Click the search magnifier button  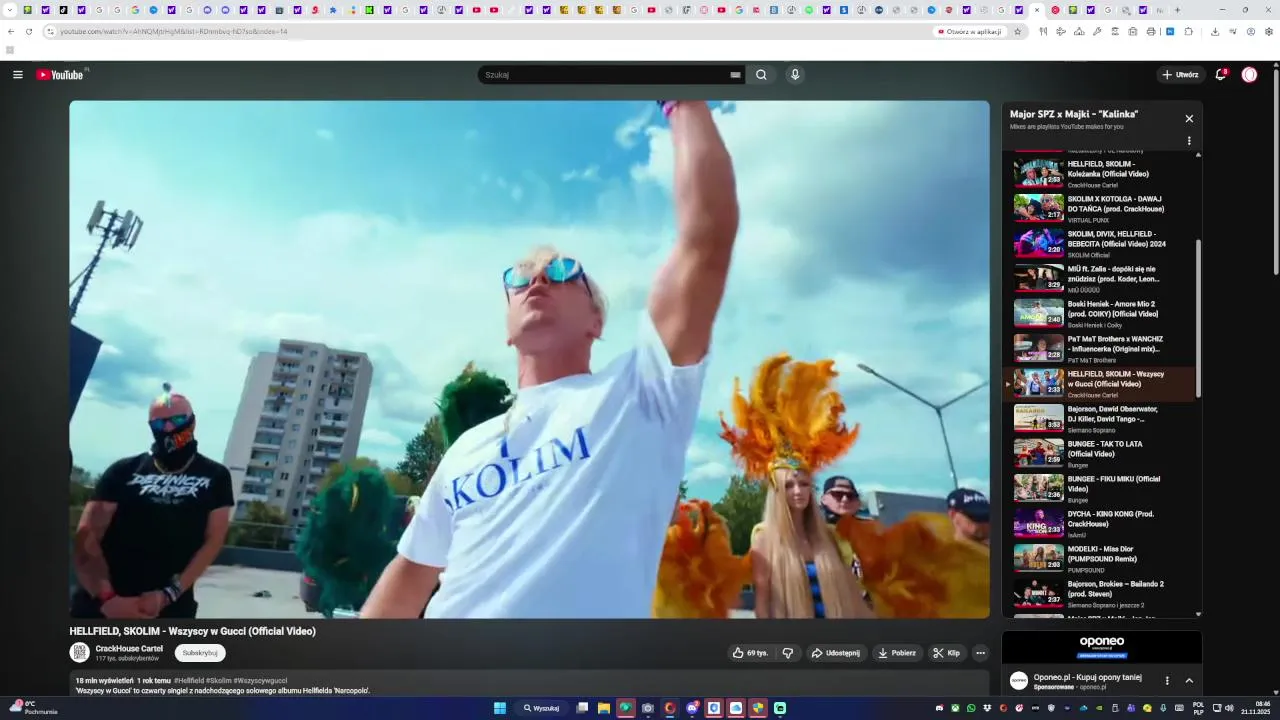[761, 75]
